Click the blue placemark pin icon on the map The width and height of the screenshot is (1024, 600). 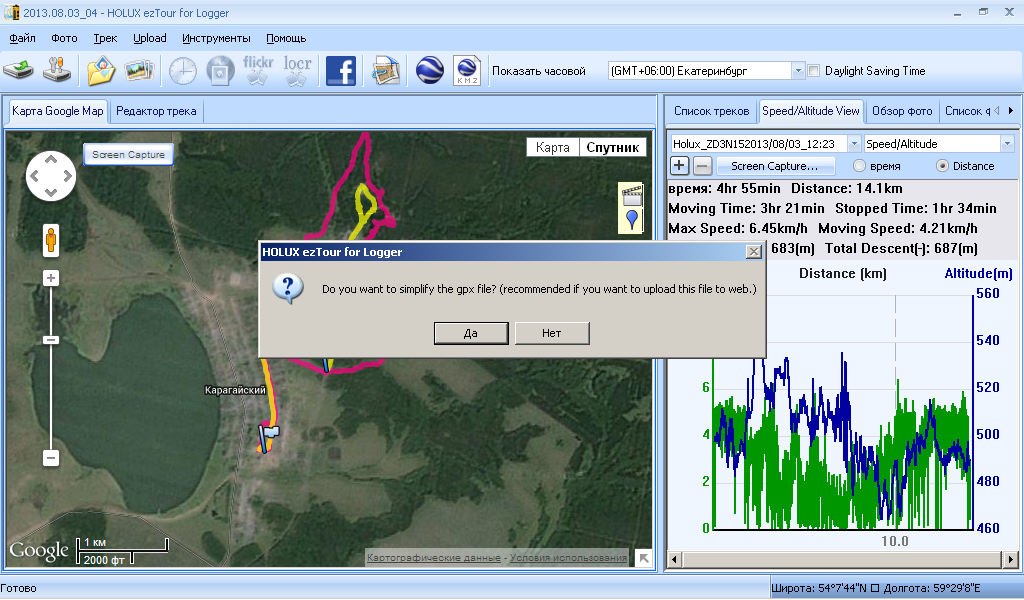point(632,220)
